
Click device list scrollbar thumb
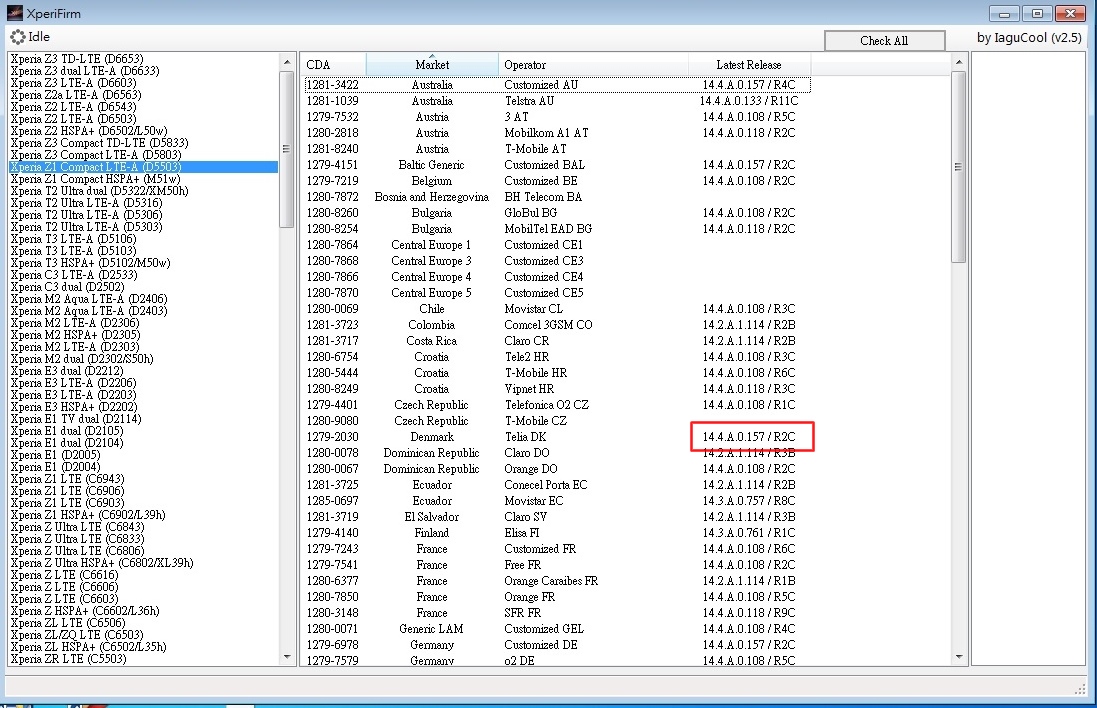tap(287, 148)
